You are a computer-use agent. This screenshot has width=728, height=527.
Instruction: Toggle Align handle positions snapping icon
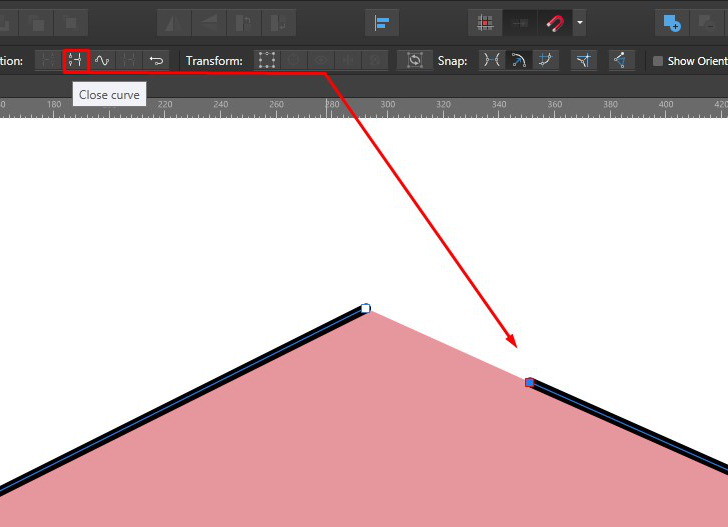584,60
